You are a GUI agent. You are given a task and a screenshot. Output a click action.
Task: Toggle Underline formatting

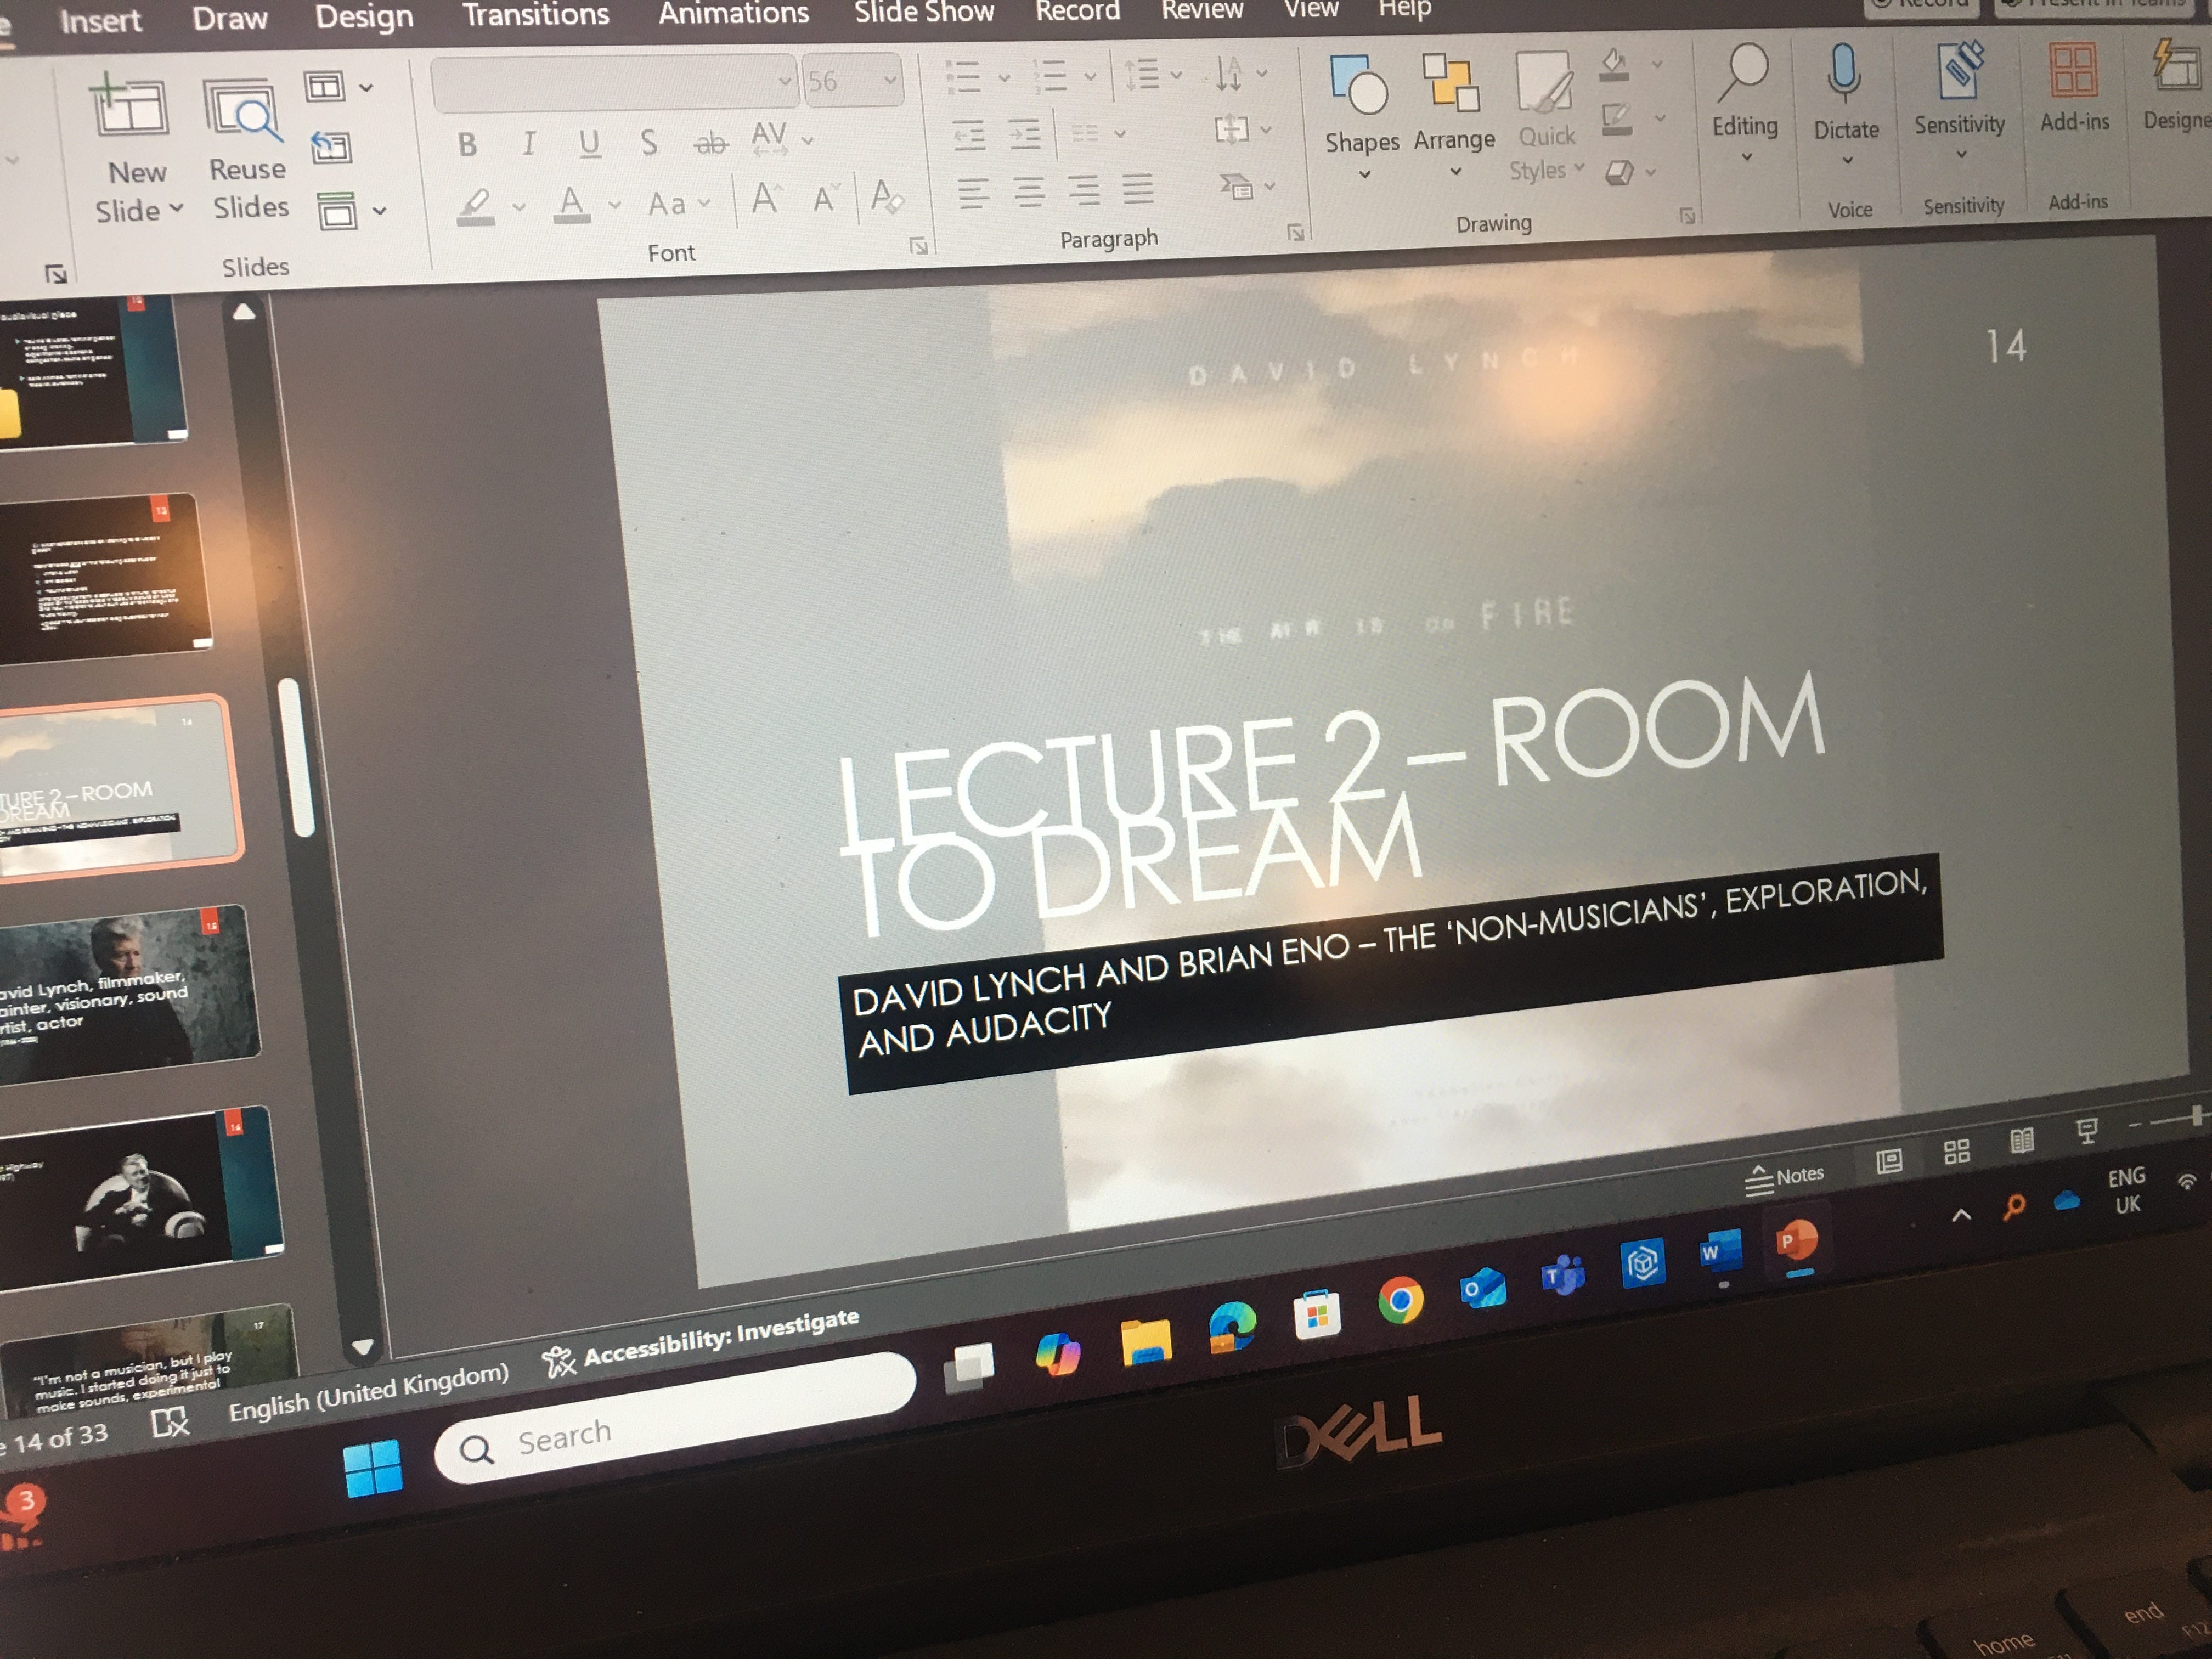(590, 144)
